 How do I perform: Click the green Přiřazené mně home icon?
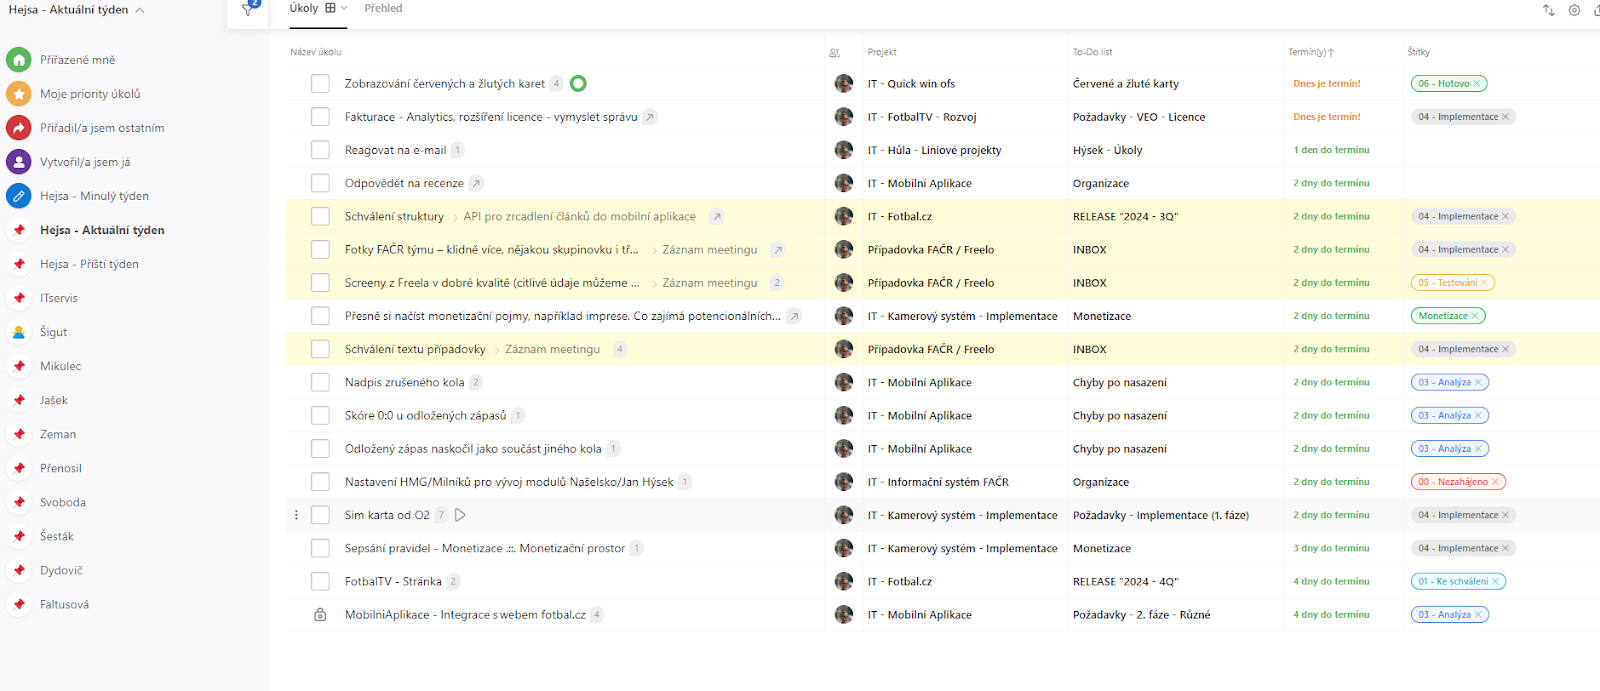pos(18,60)
